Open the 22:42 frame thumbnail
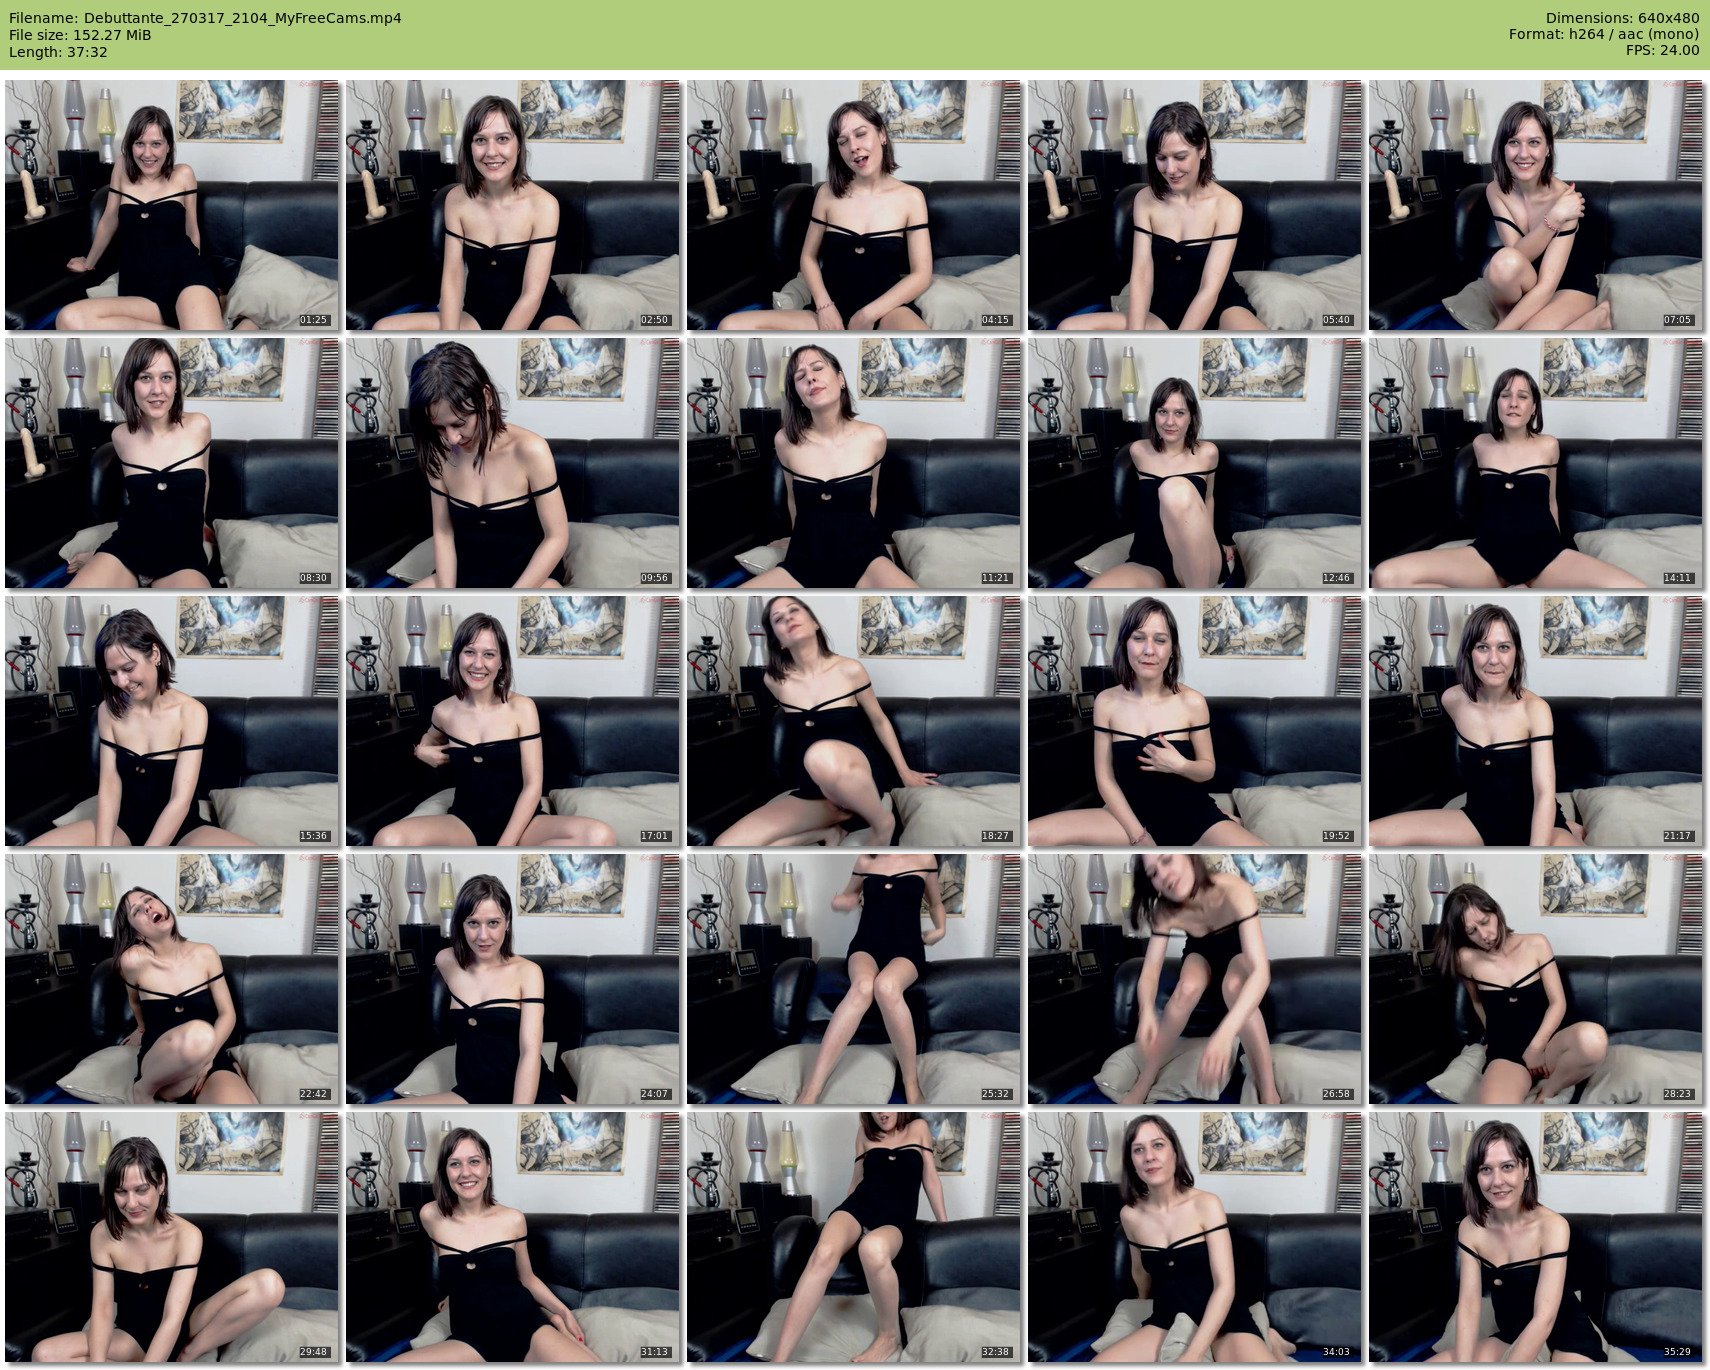 [172, 979]
